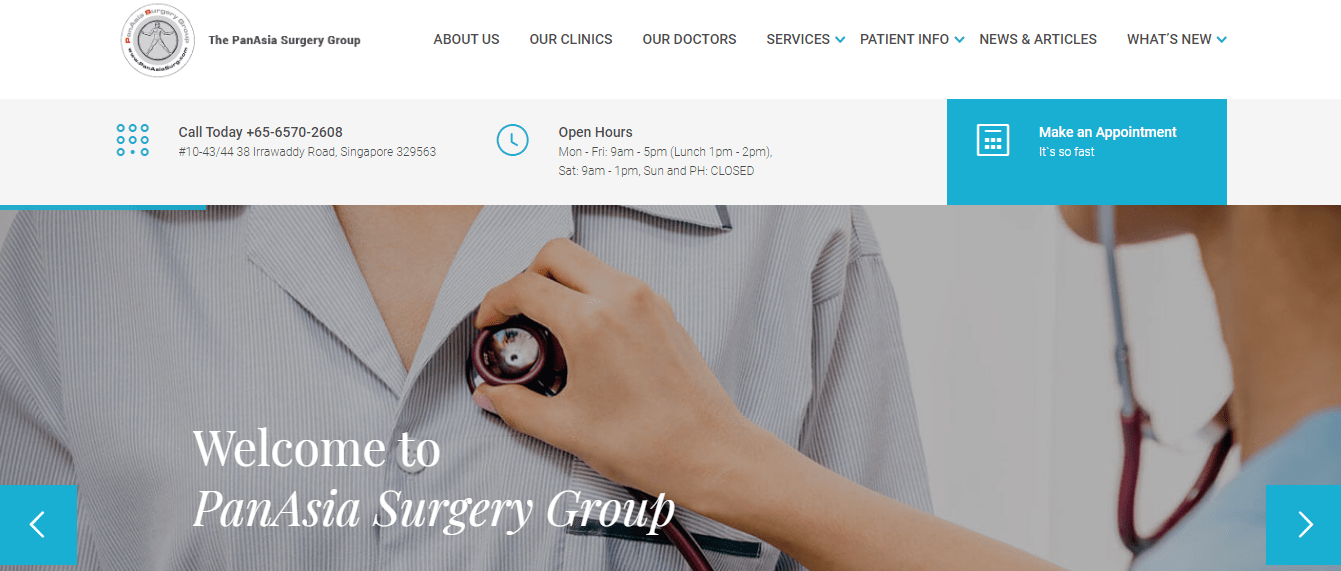Expand the Services dropdown chevron
1341x571 pixels.
(x=840, y=40)
